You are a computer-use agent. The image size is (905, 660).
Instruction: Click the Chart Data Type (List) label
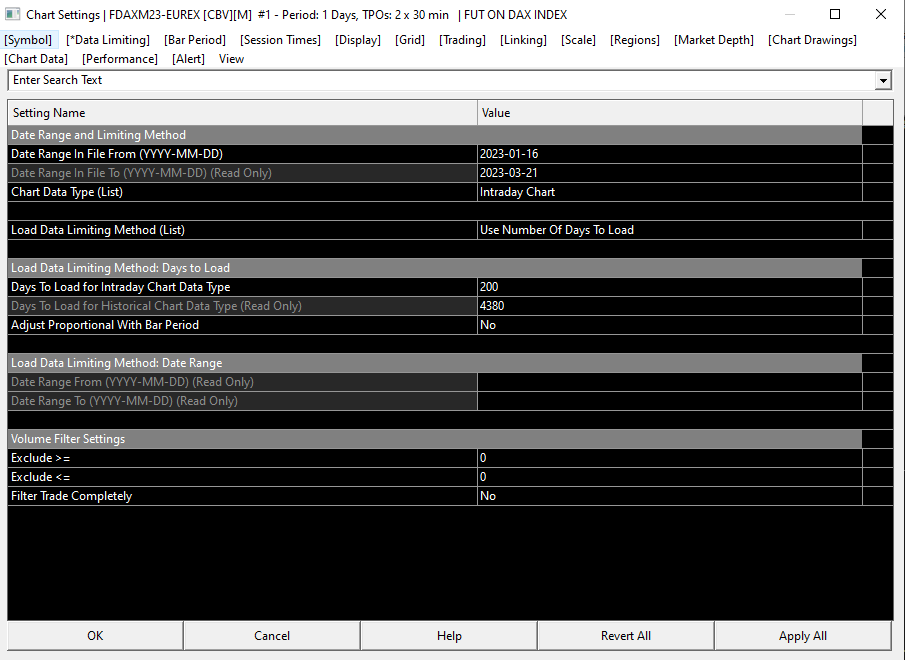pos(67,192)
